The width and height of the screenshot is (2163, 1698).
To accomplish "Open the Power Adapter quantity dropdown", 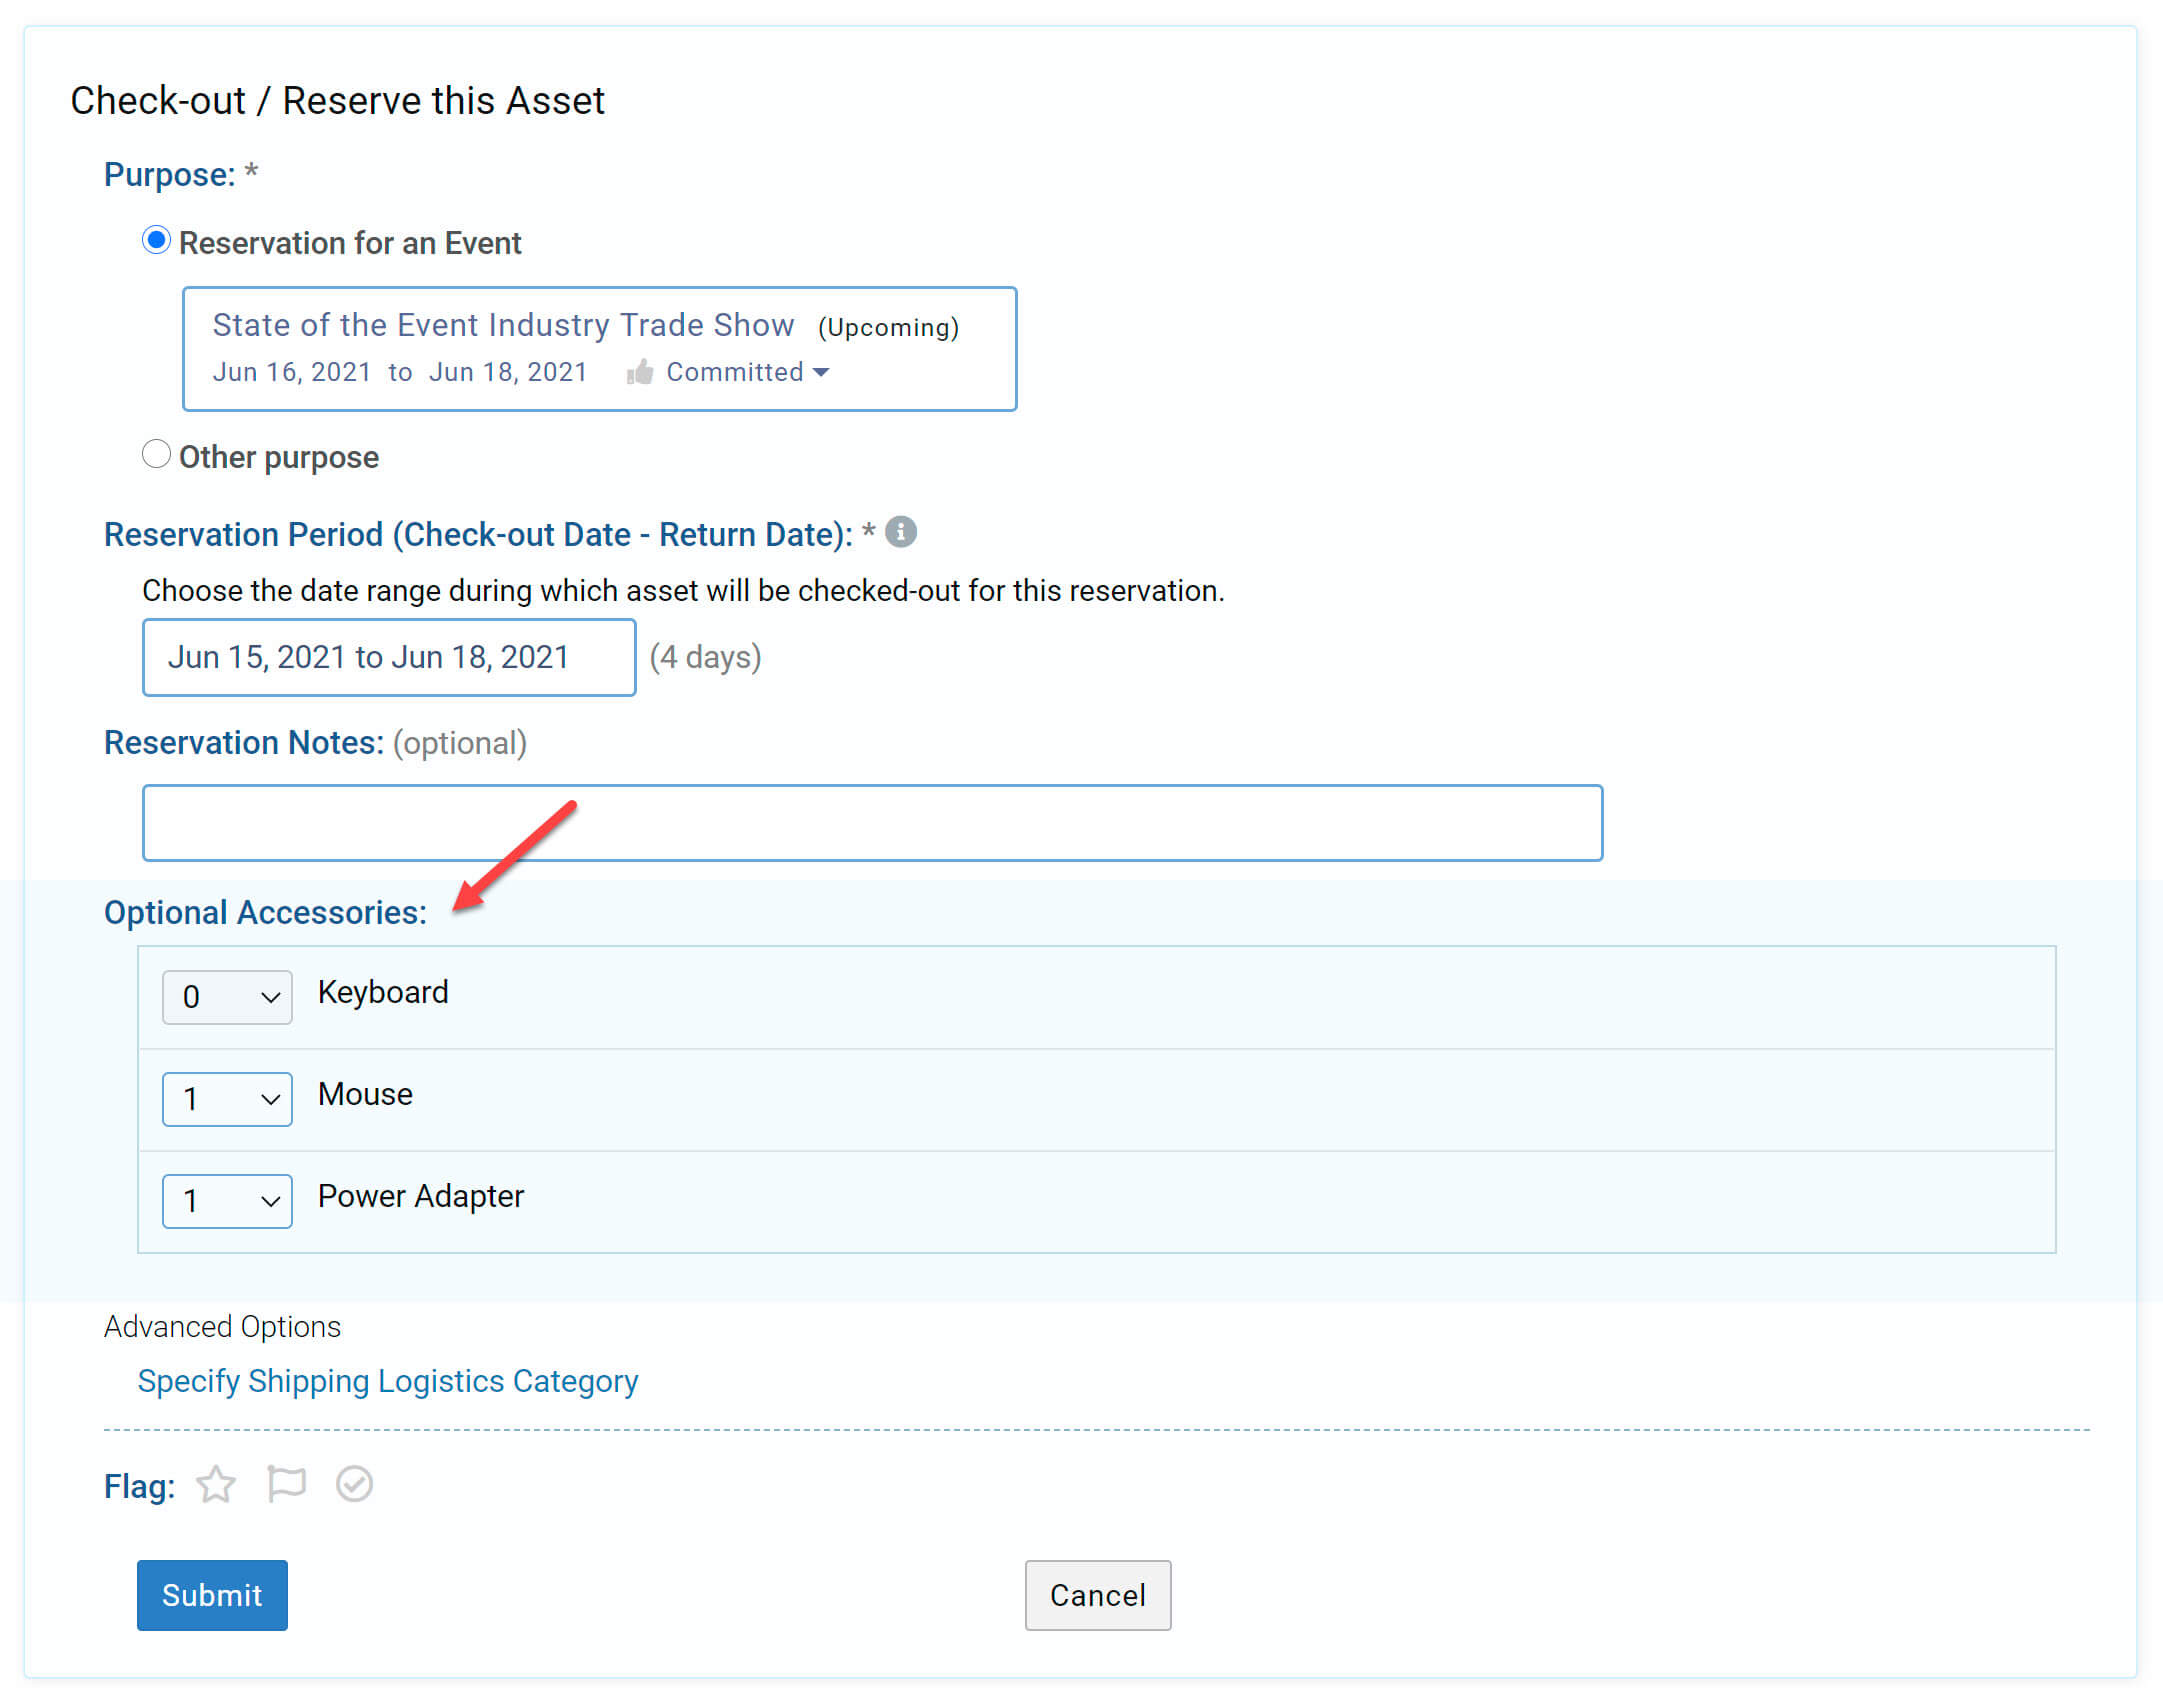I will click(227, 1201).
